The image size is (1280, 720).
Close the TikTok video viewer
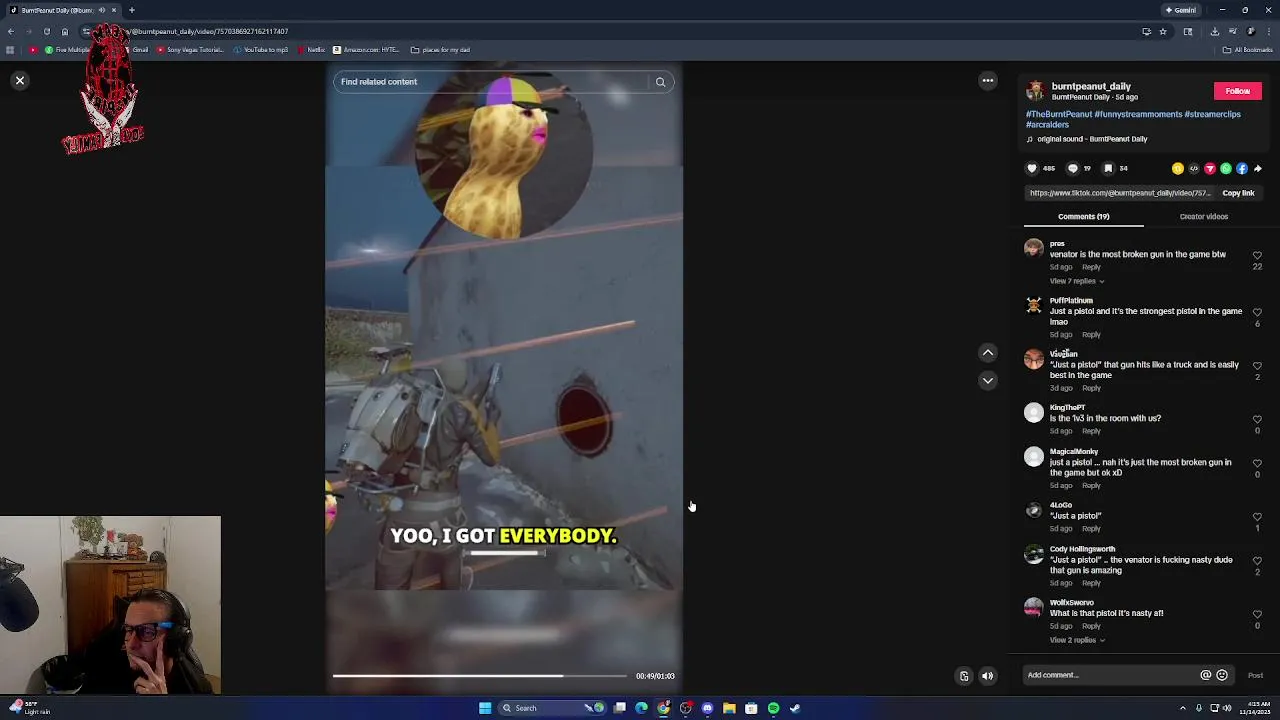[x=19, y=80]
